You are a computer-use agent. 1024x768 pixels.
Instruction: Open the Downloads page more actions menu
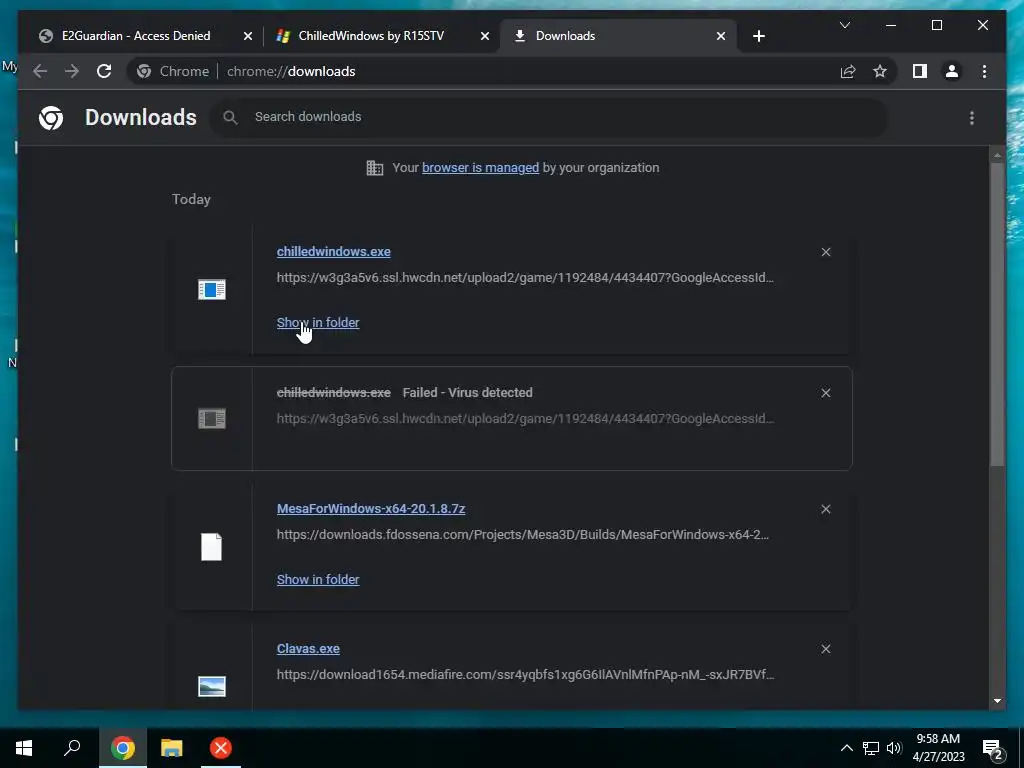tap(972, 118)
